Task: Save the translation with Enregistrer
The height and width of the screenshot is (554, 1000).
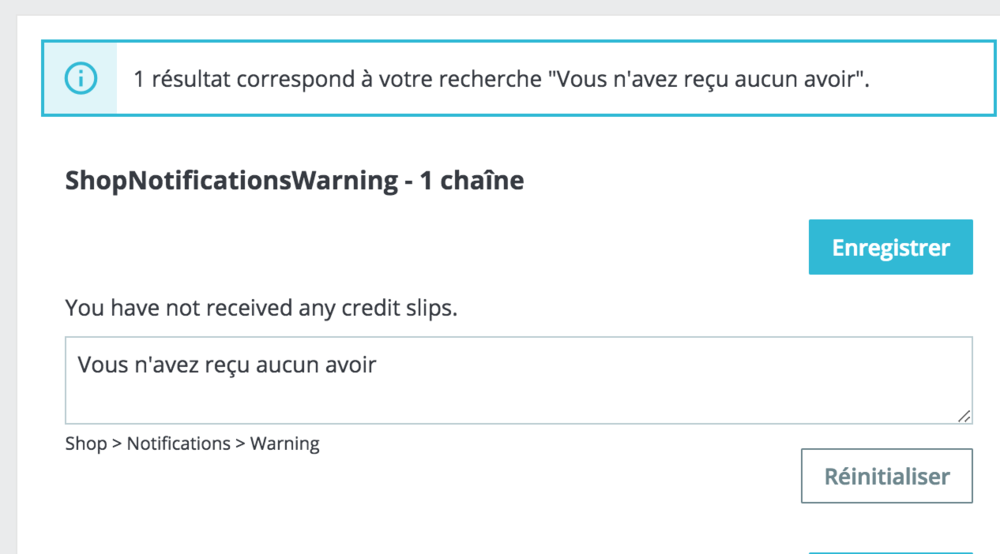Action: click(x=890, y=247)
